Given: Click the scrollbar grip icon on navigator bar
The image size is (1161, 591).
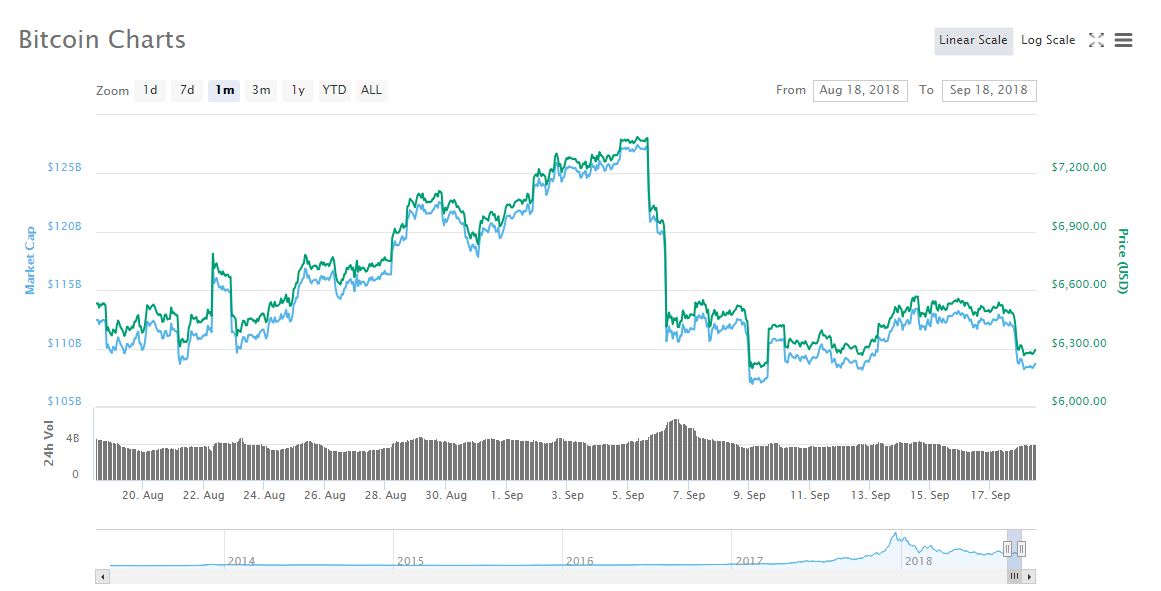Looking at the screenshot, I should (1013, 575).
